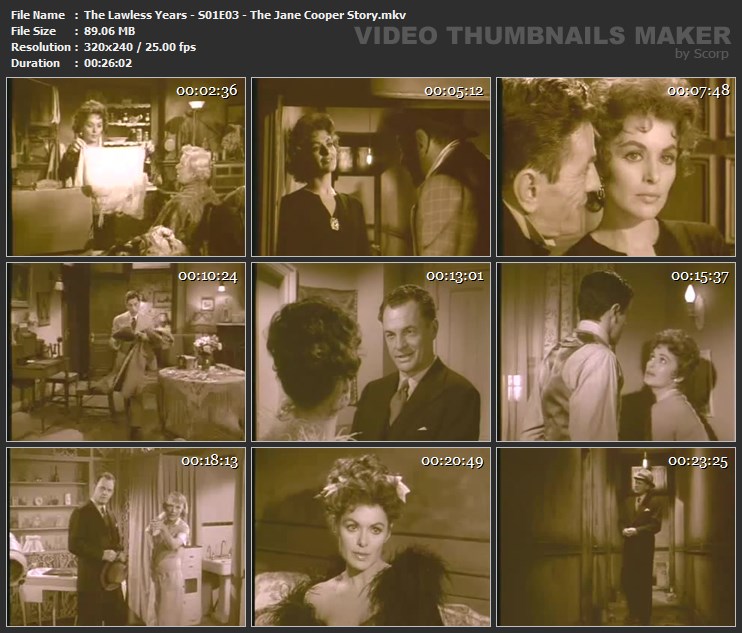Click the 'Resolution' label
This screenshot has height=633, width=742.
tap(41, 47)
